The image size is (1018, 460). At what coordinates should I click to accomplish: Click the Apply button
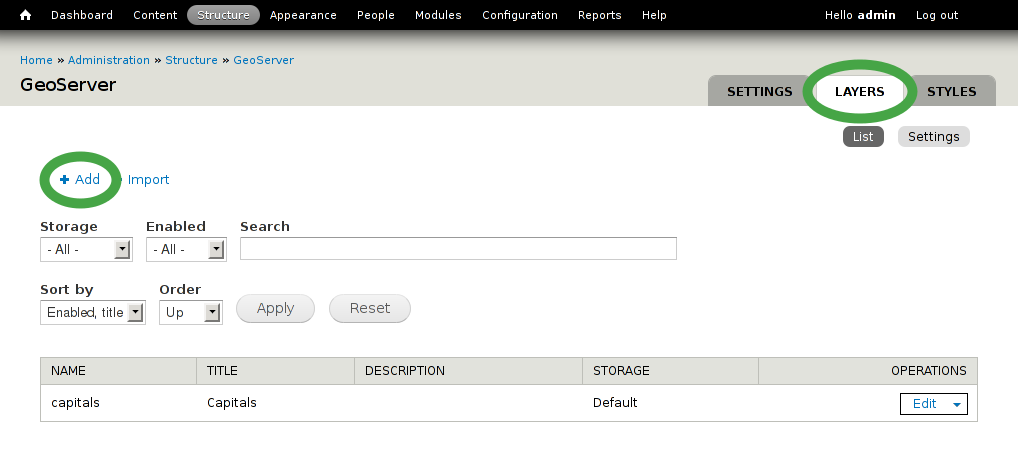point(275,308)
